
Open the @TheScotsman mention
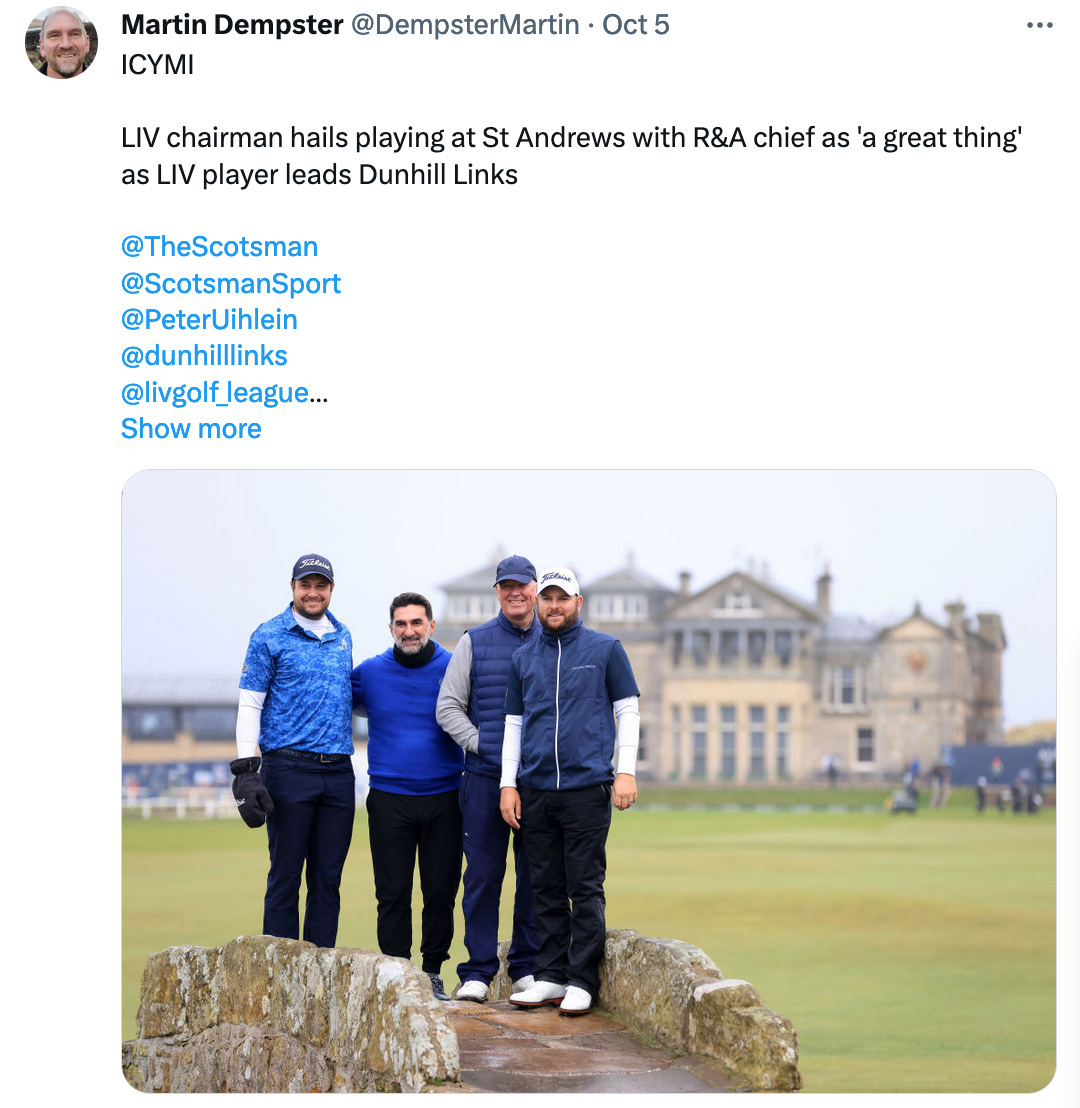point(220,247)
